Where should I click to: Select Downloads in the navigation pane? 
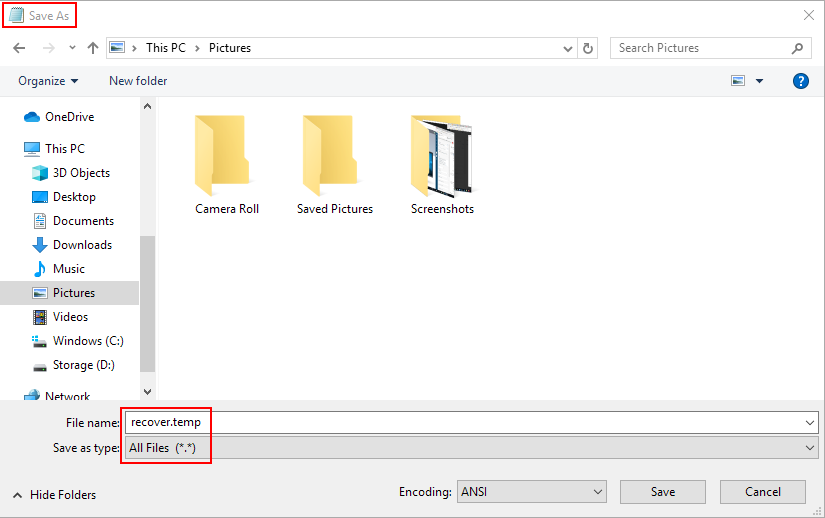coord(82,245)
